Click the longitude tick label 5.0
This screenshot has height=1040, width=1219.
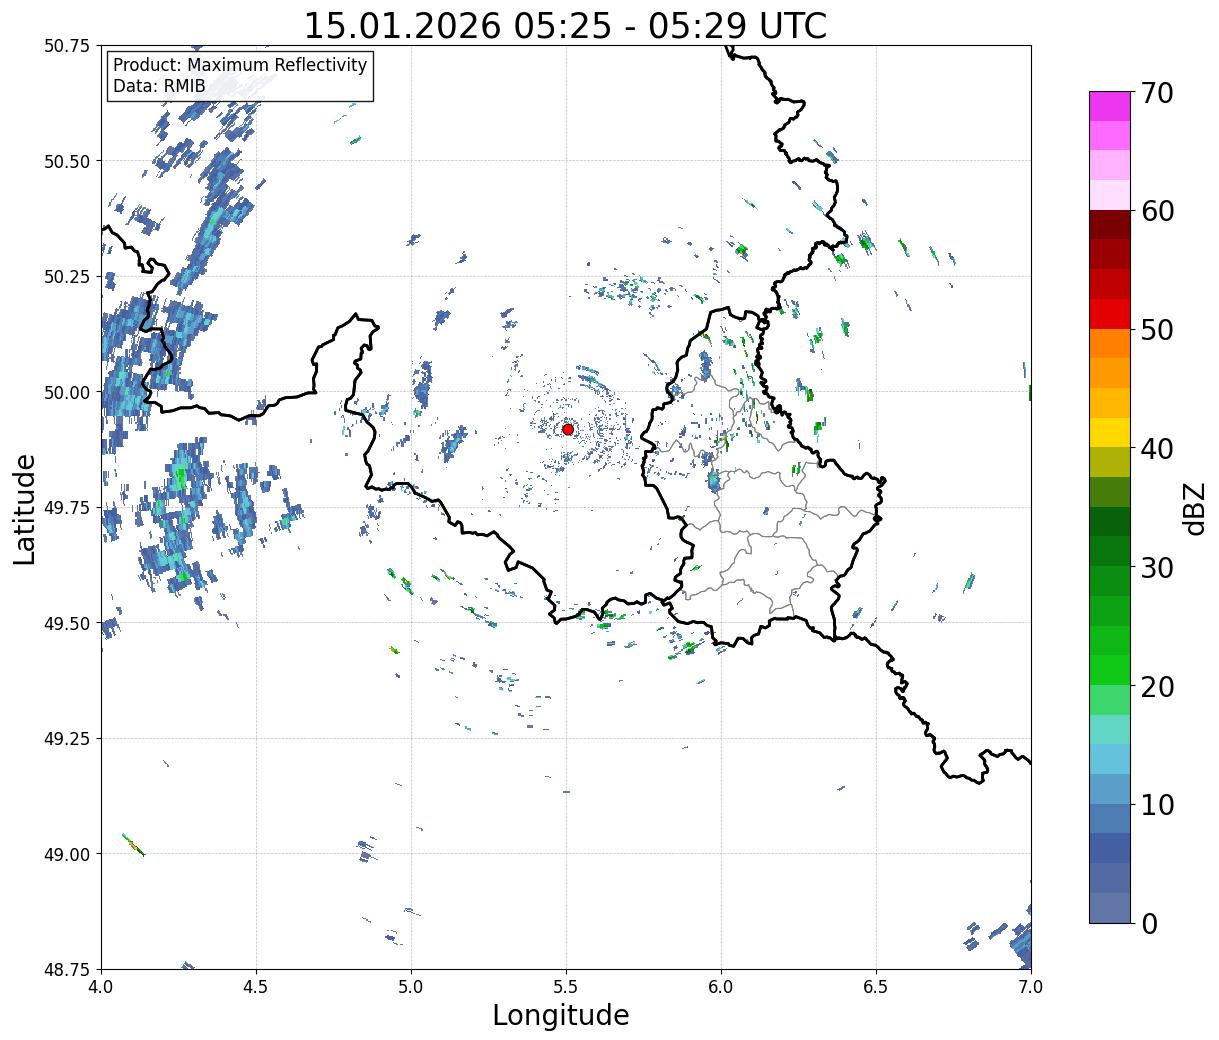(x=411, y=987)
